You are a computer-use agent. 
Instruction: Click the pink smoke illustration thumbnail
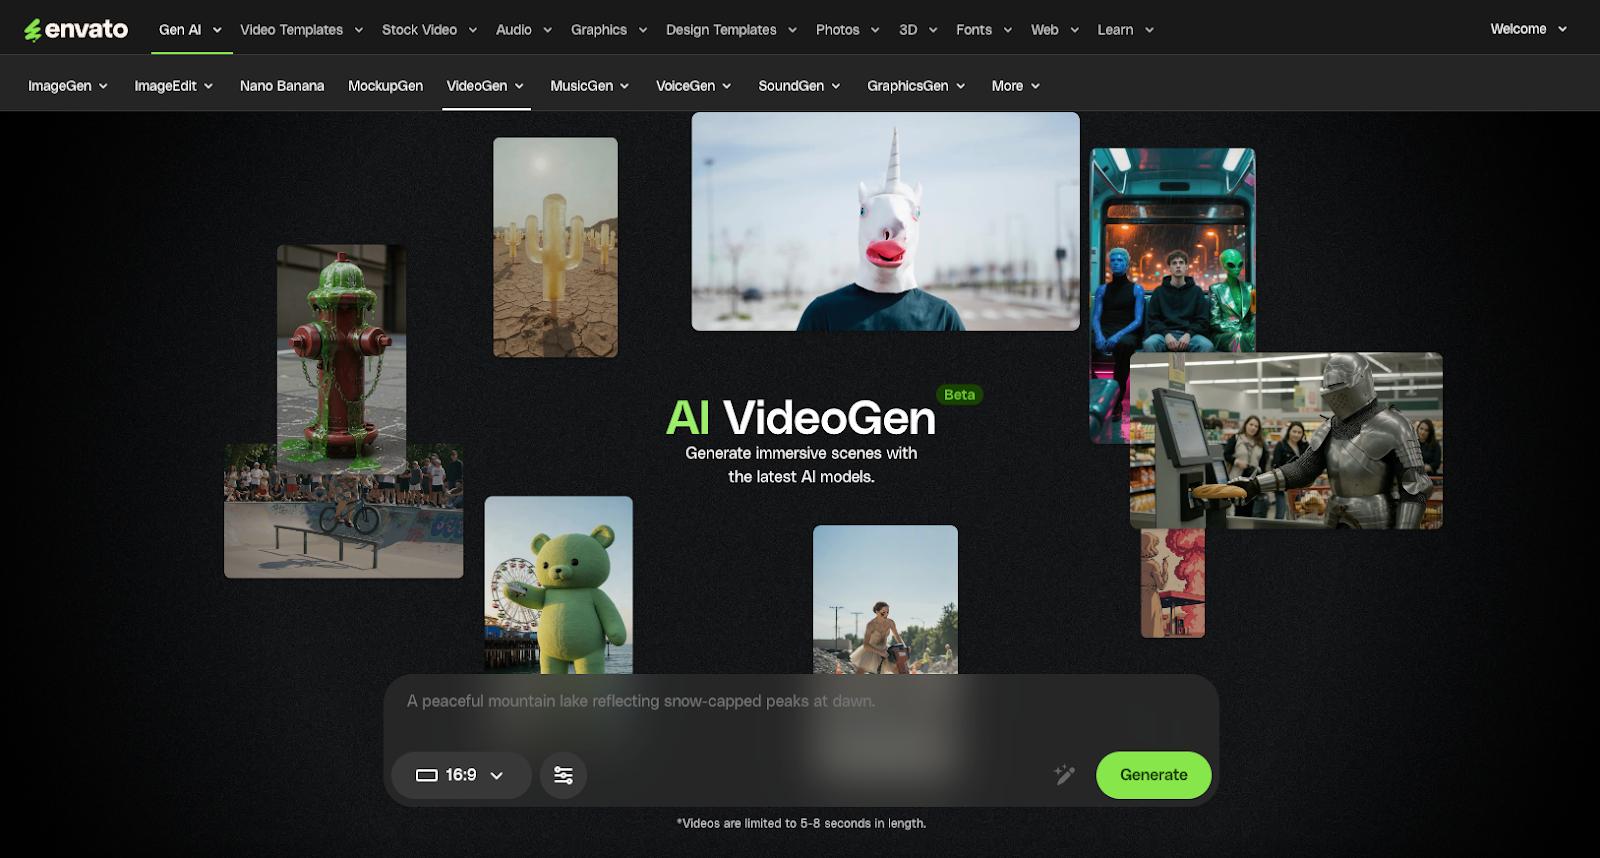point(1173,583)
